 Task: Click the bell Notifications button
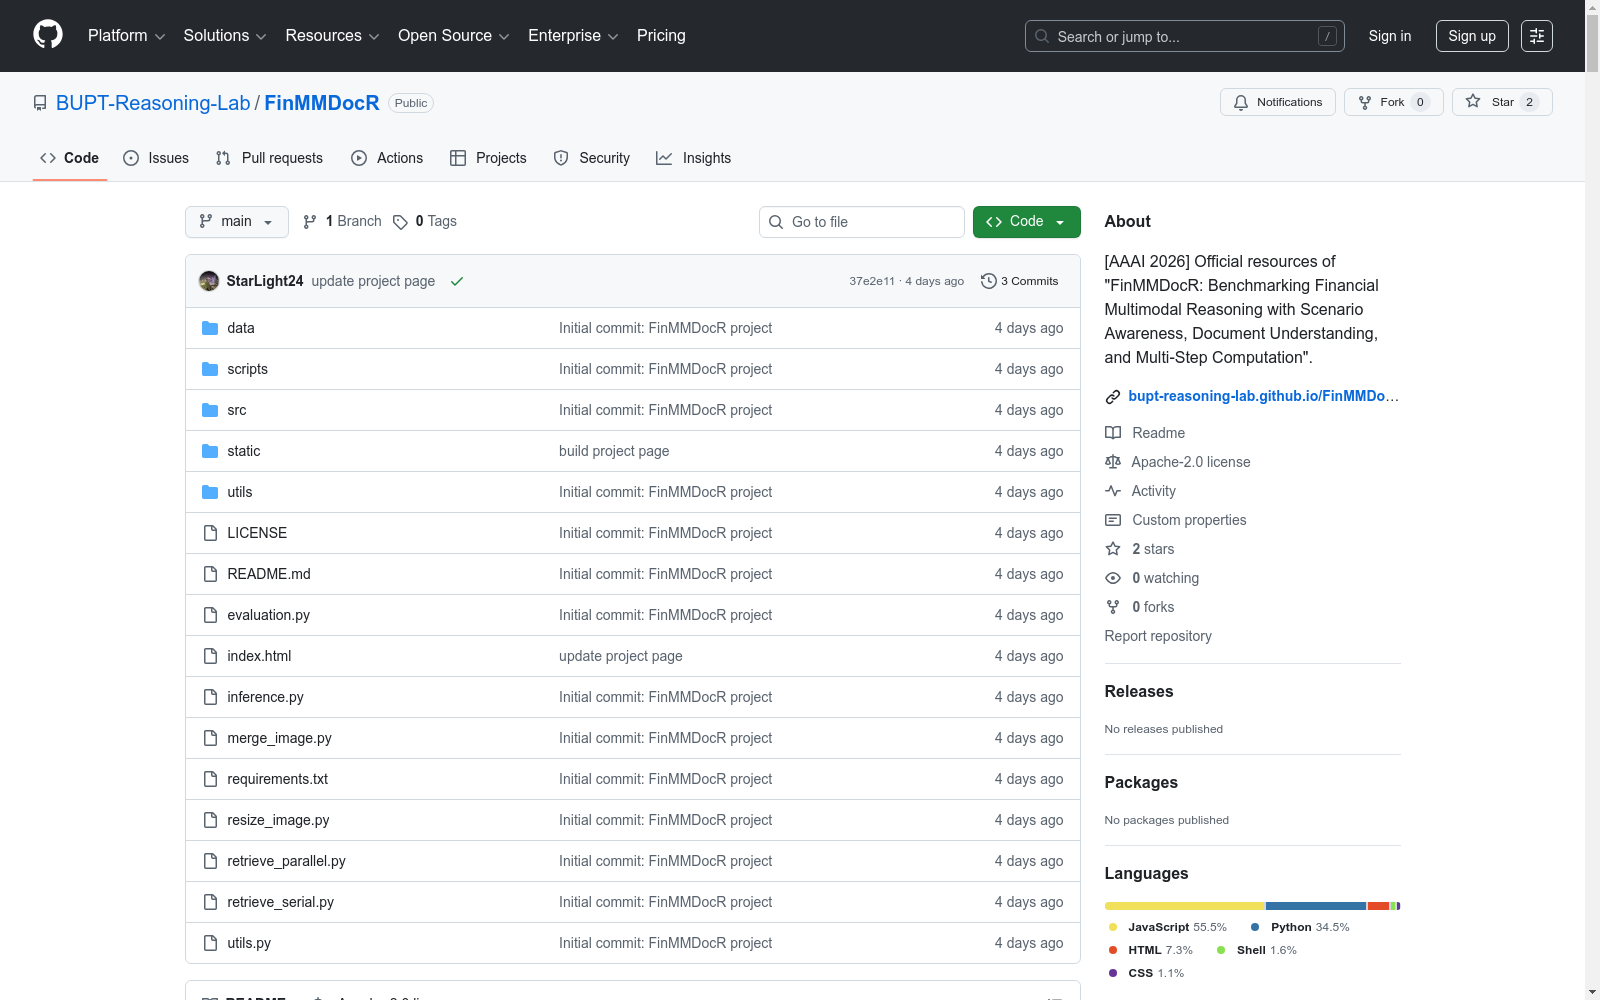(1277, 102)
